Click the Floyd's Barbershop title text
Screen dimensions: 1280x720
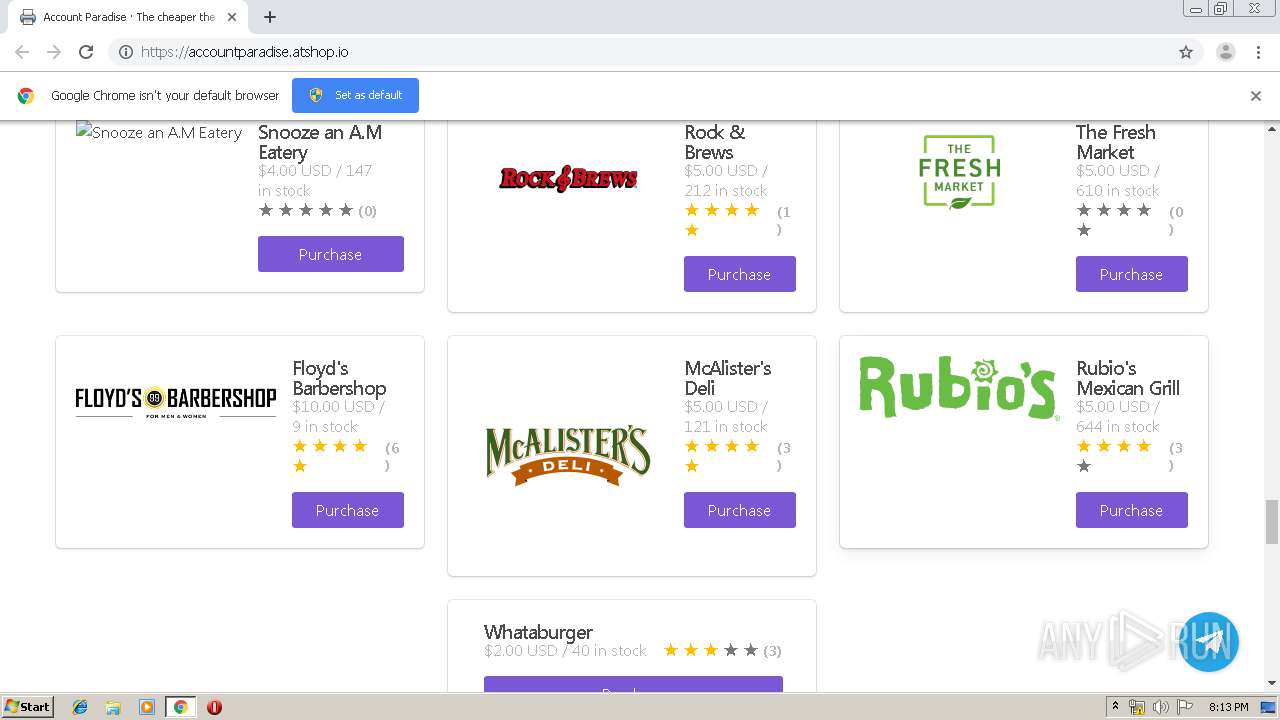coord(339,378)
